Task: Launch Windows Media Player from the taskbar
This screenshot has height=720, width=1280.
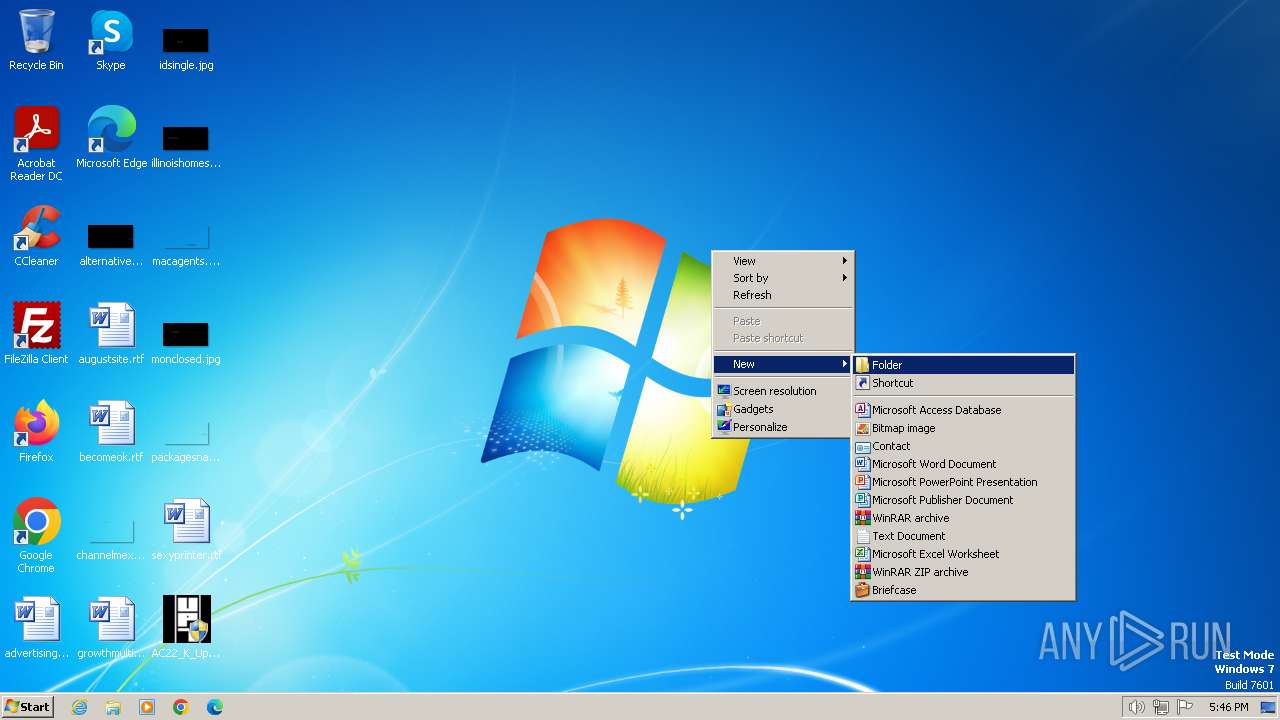Action: pos(147,707)
